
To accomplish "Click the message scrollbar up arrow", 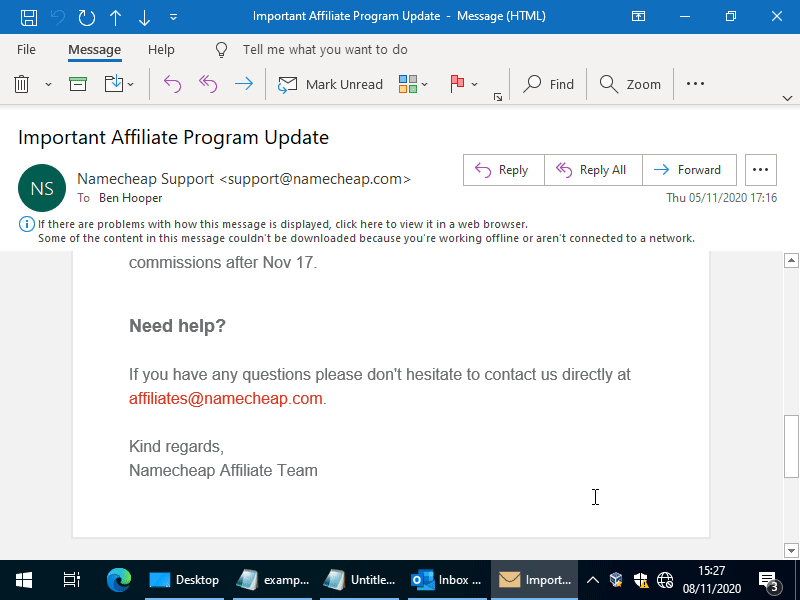I will 791,260.
